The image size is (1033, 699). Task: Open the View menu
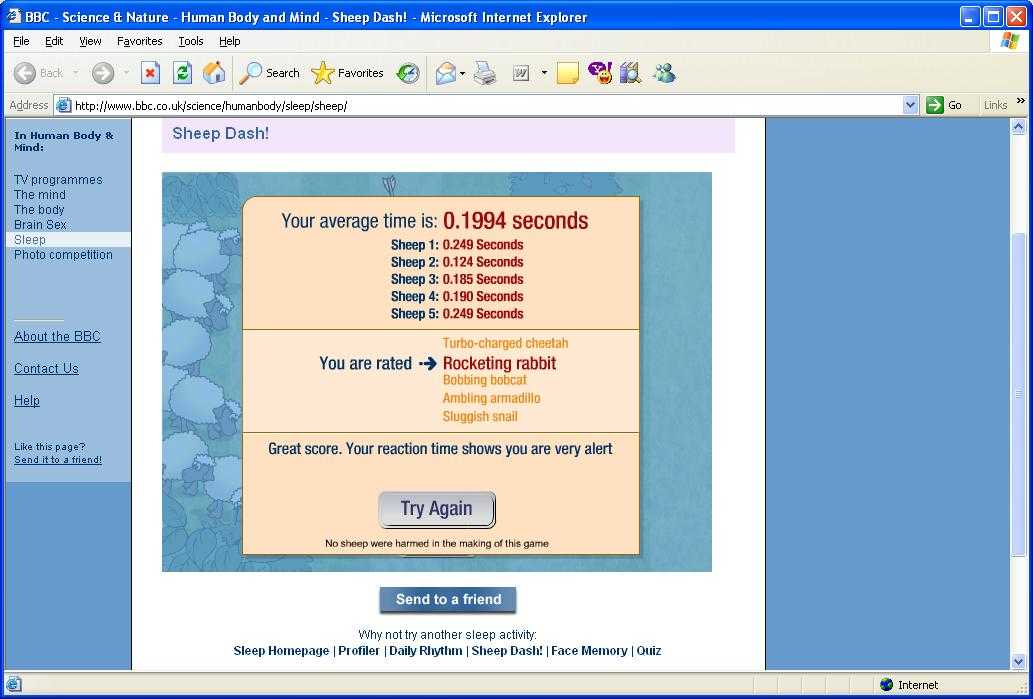click(x=90, y=41)
